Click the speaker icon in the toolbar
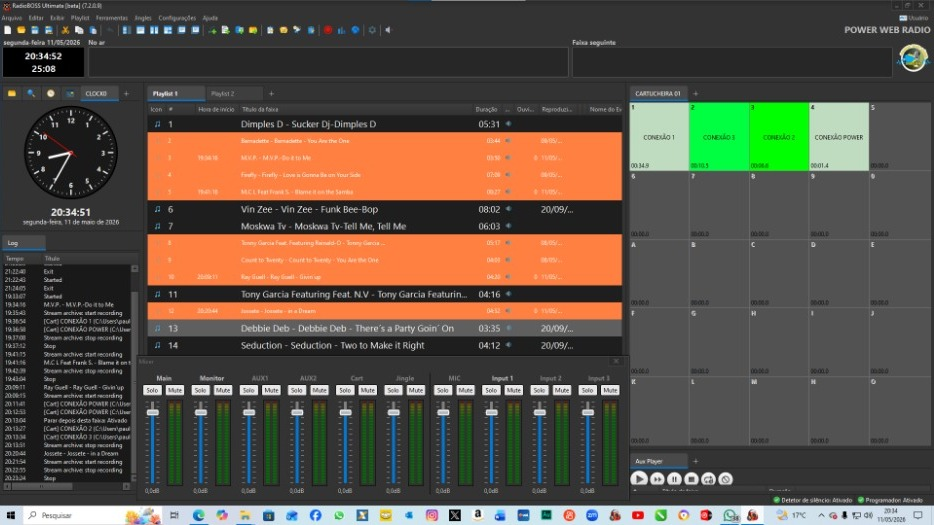Screen dimensions: 934x525 [x=388, y=30]
